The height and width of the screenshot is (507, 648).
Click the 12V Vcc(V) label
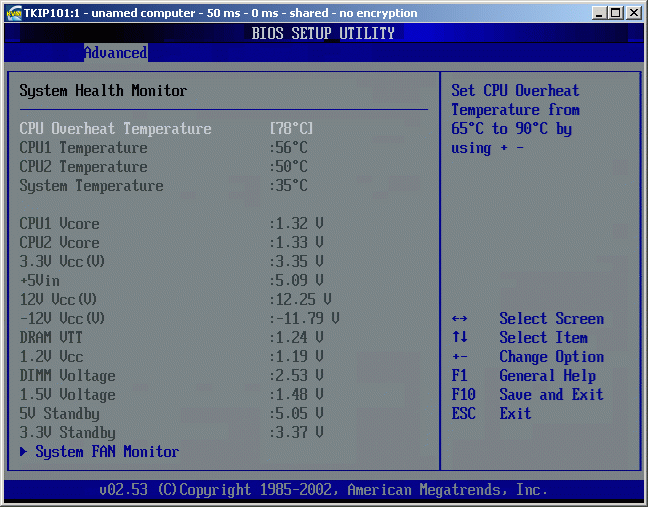click(58, 300)
